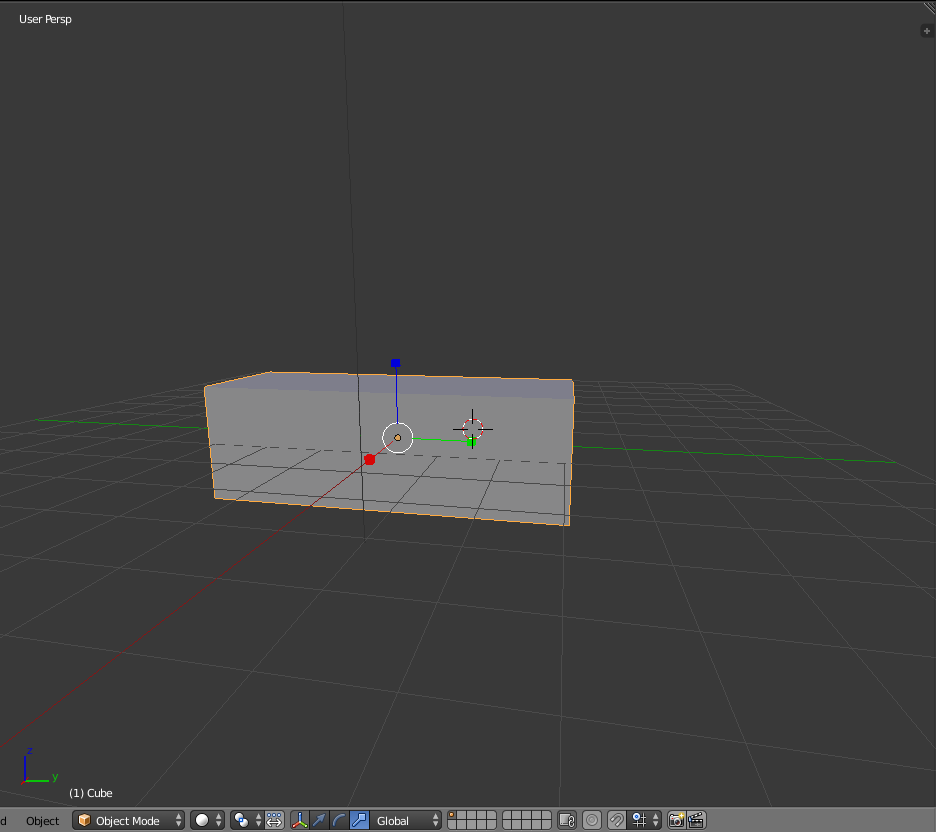Toggle manipulate center points icon
936x832 pixels.
pos(274,820)
